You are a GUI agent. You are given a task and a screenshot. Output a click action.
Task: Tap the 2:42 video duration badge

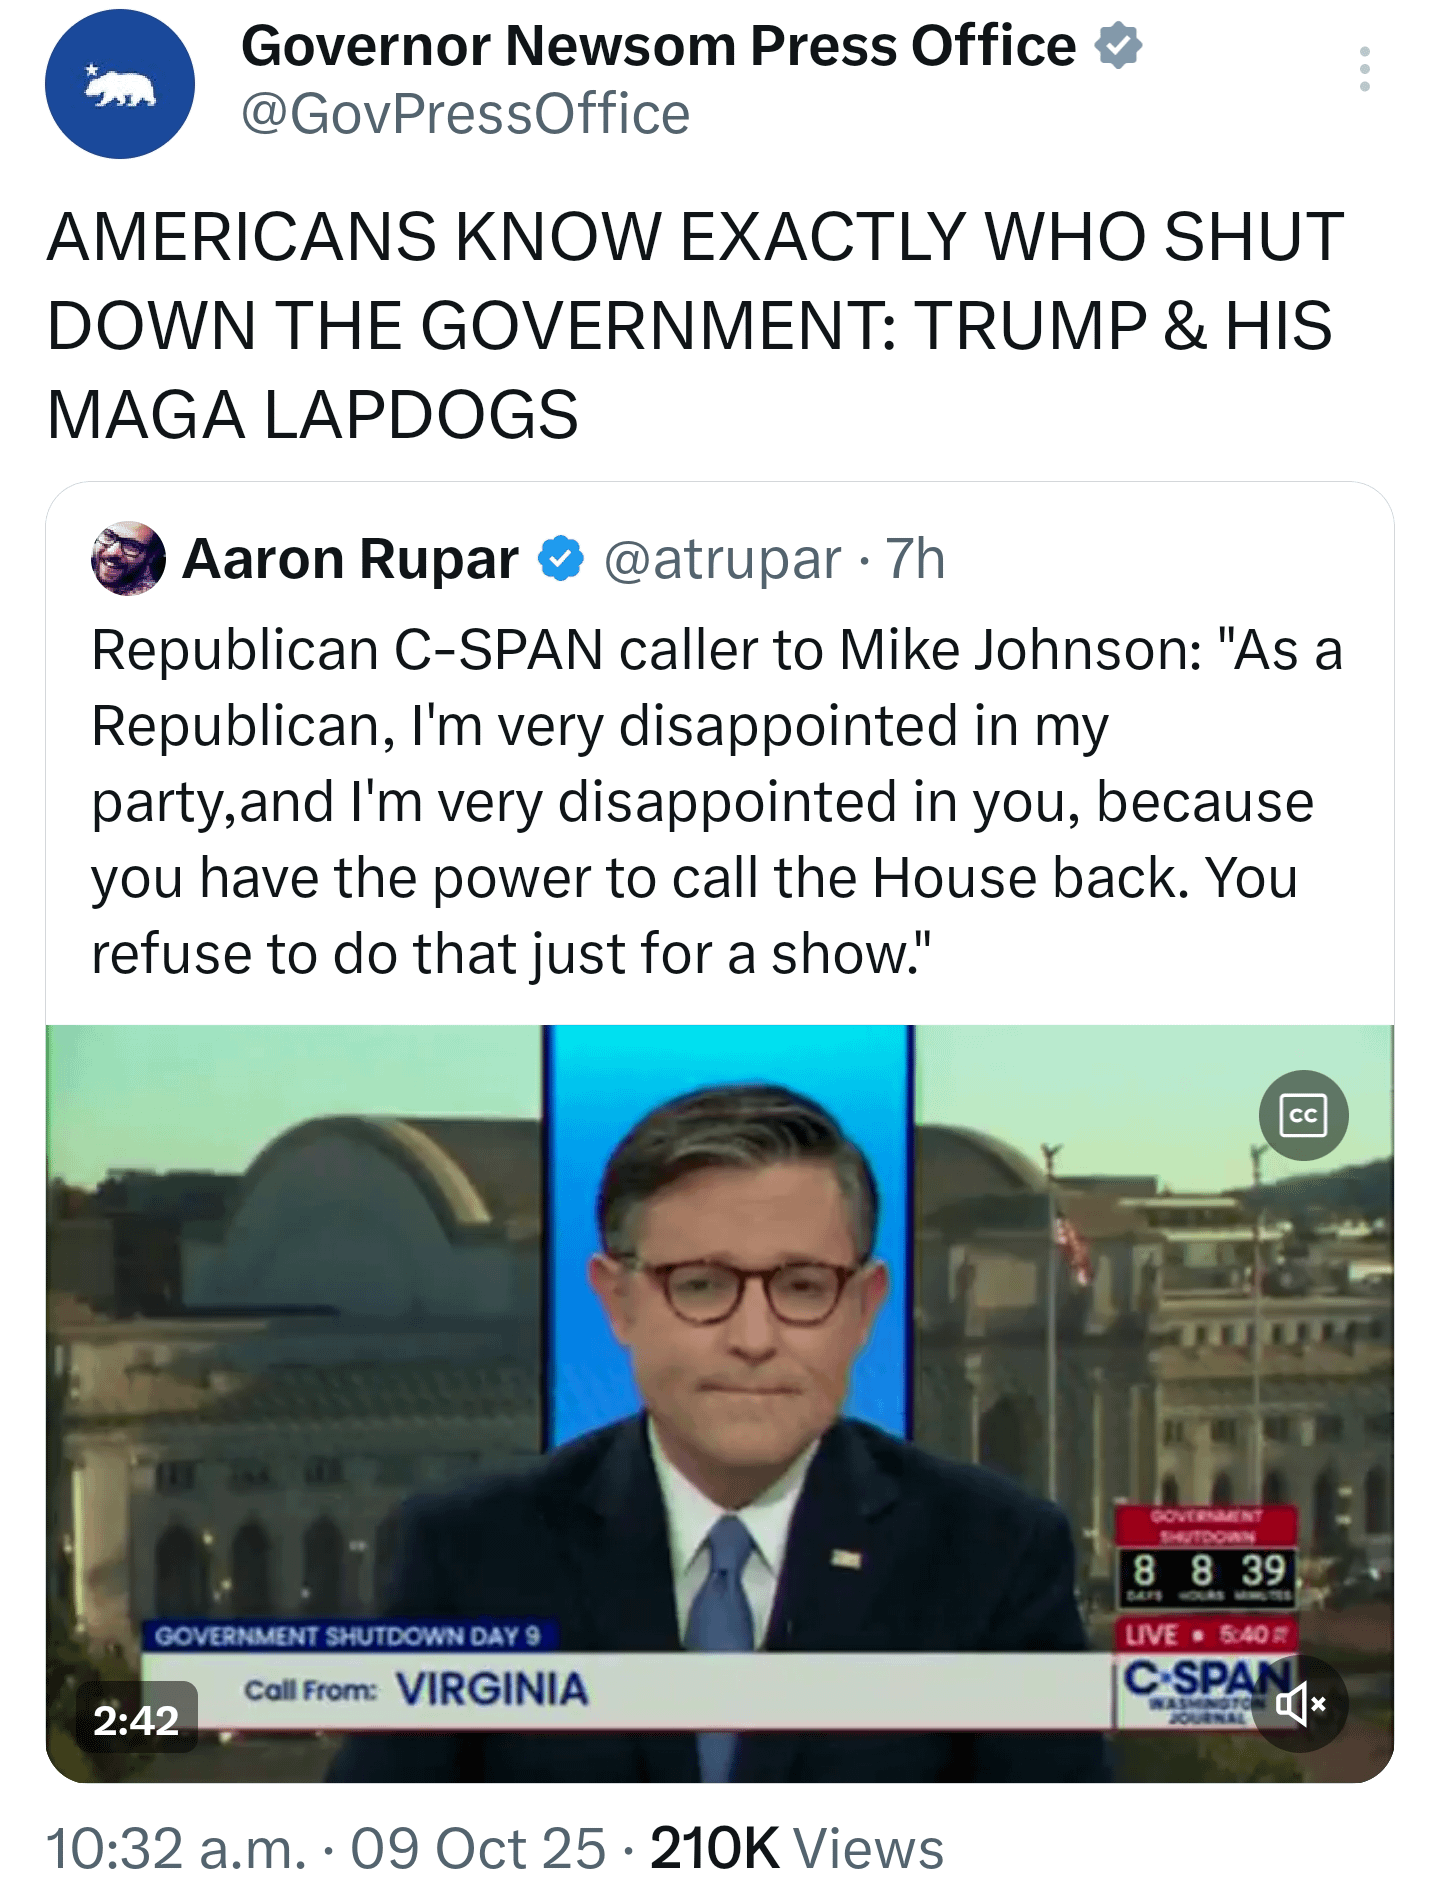pyautogui.click(x=136, y=1720)
